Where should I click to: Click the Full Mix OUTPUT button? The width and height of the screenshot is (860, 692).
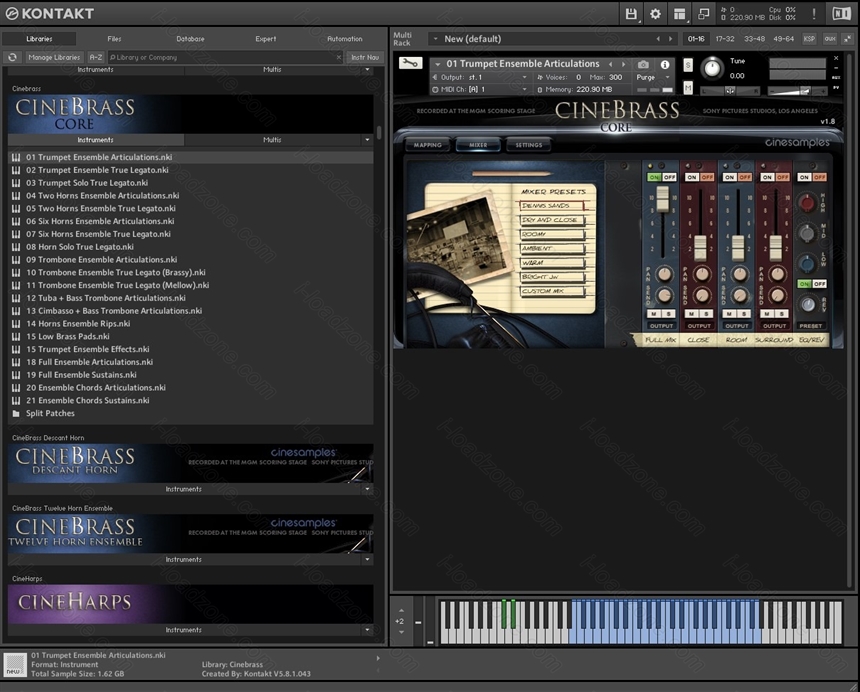coord(661,326)
